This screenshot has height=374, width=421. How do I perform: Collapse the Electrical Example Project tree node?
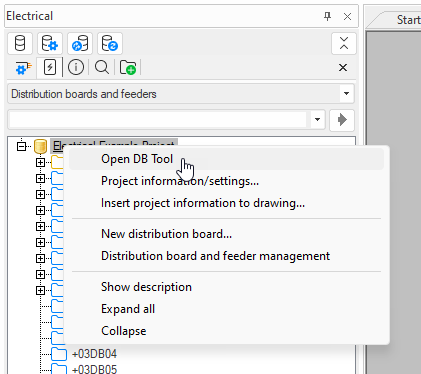[22, 146]
